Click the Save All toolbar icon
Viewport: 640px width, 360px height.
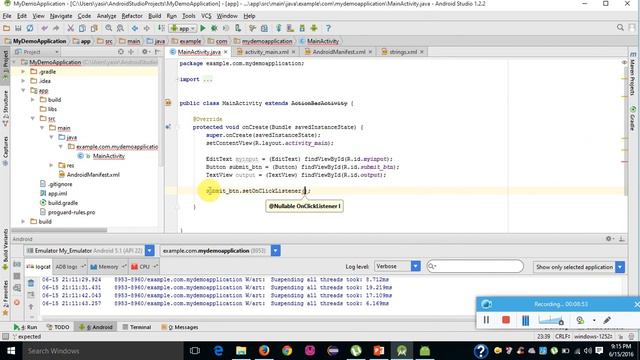[x=18, y=28]
